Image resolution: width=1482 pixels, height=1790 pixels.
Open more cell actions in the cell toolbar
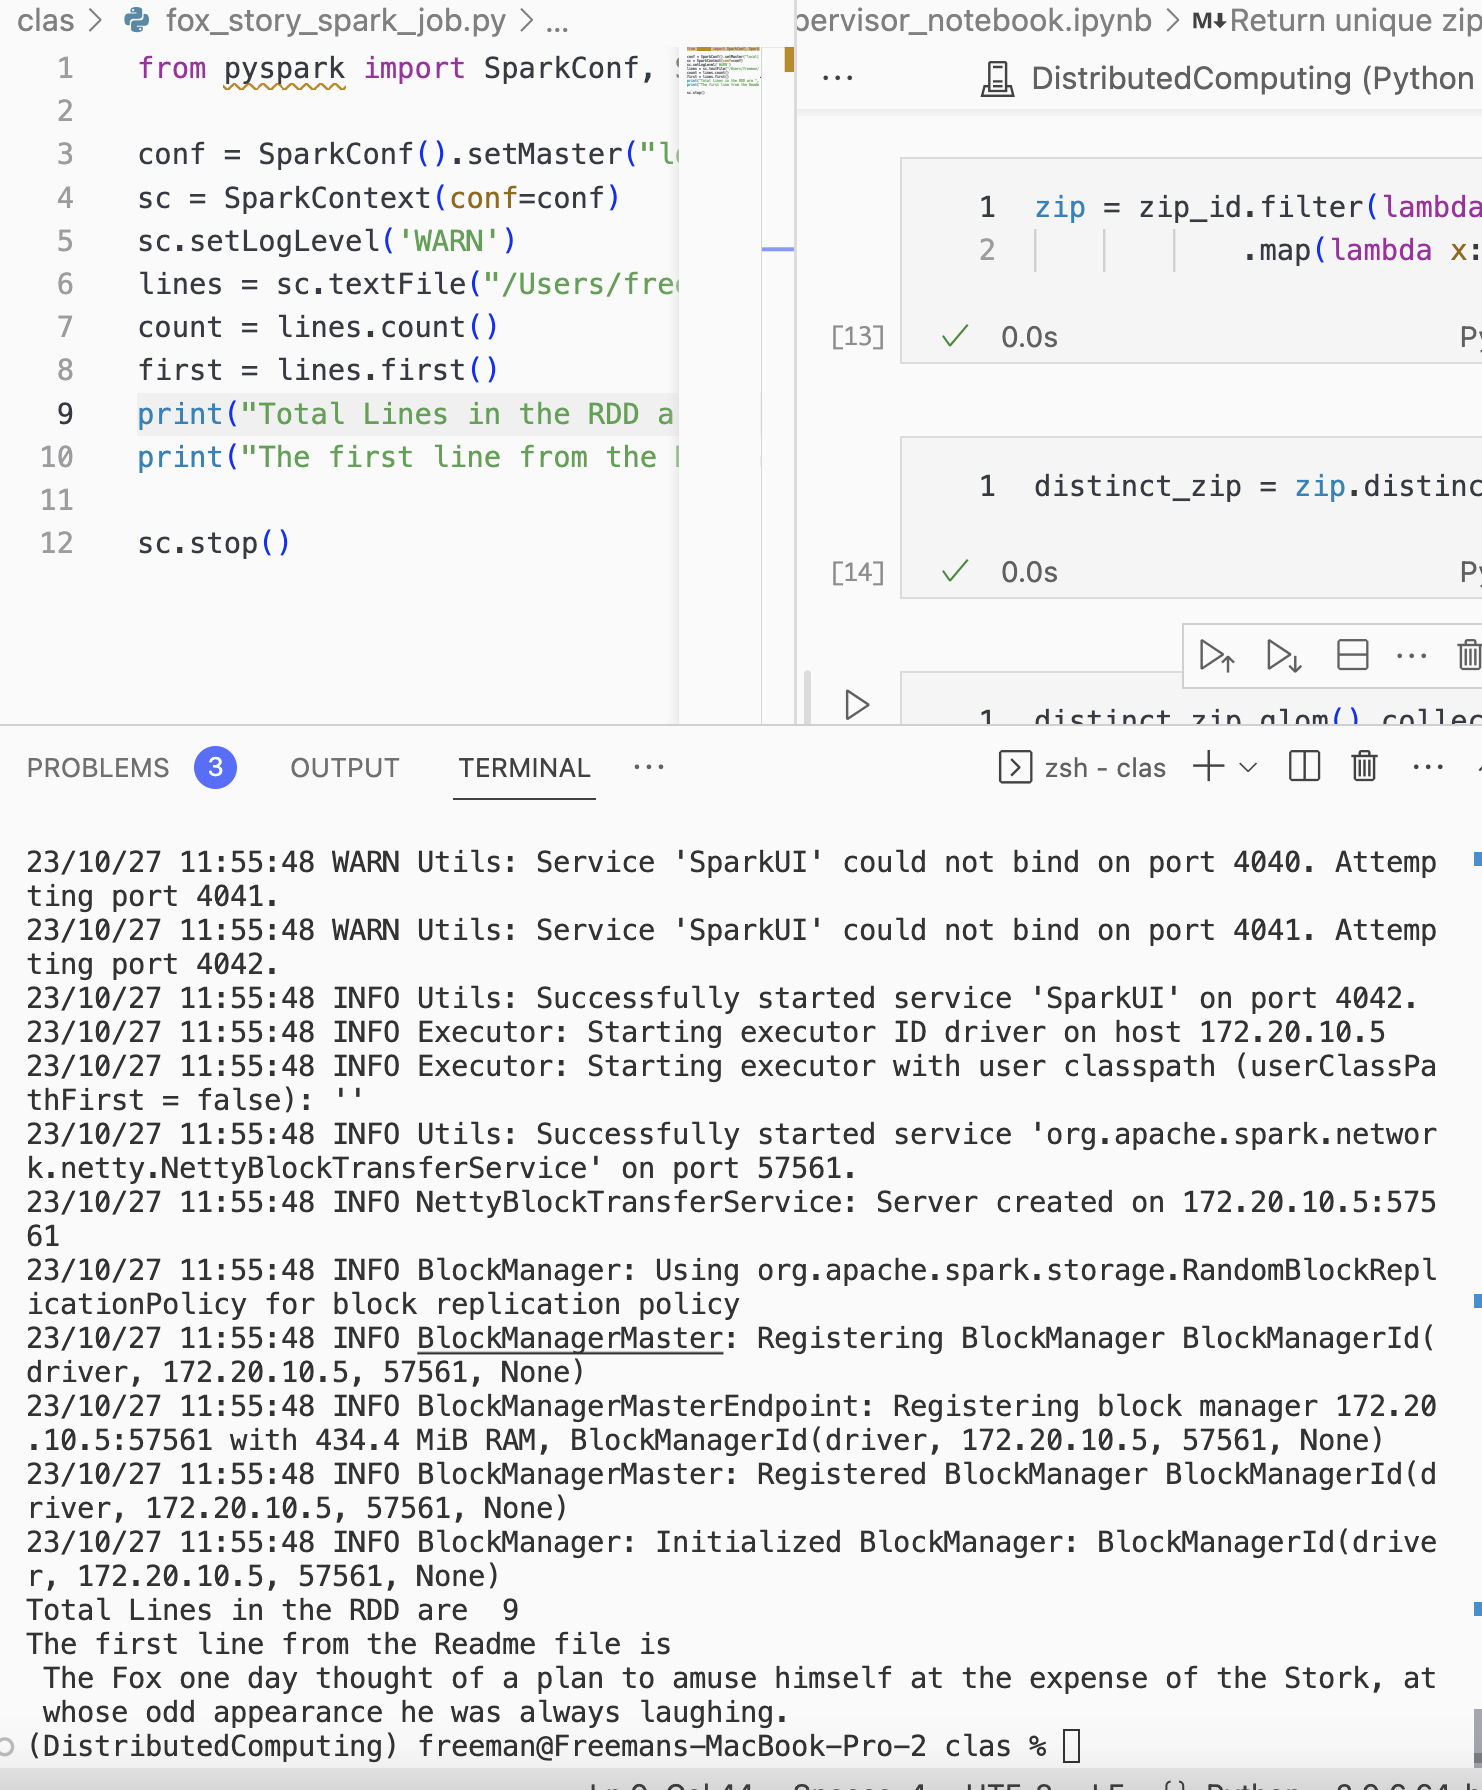(x=1411, y=656)
